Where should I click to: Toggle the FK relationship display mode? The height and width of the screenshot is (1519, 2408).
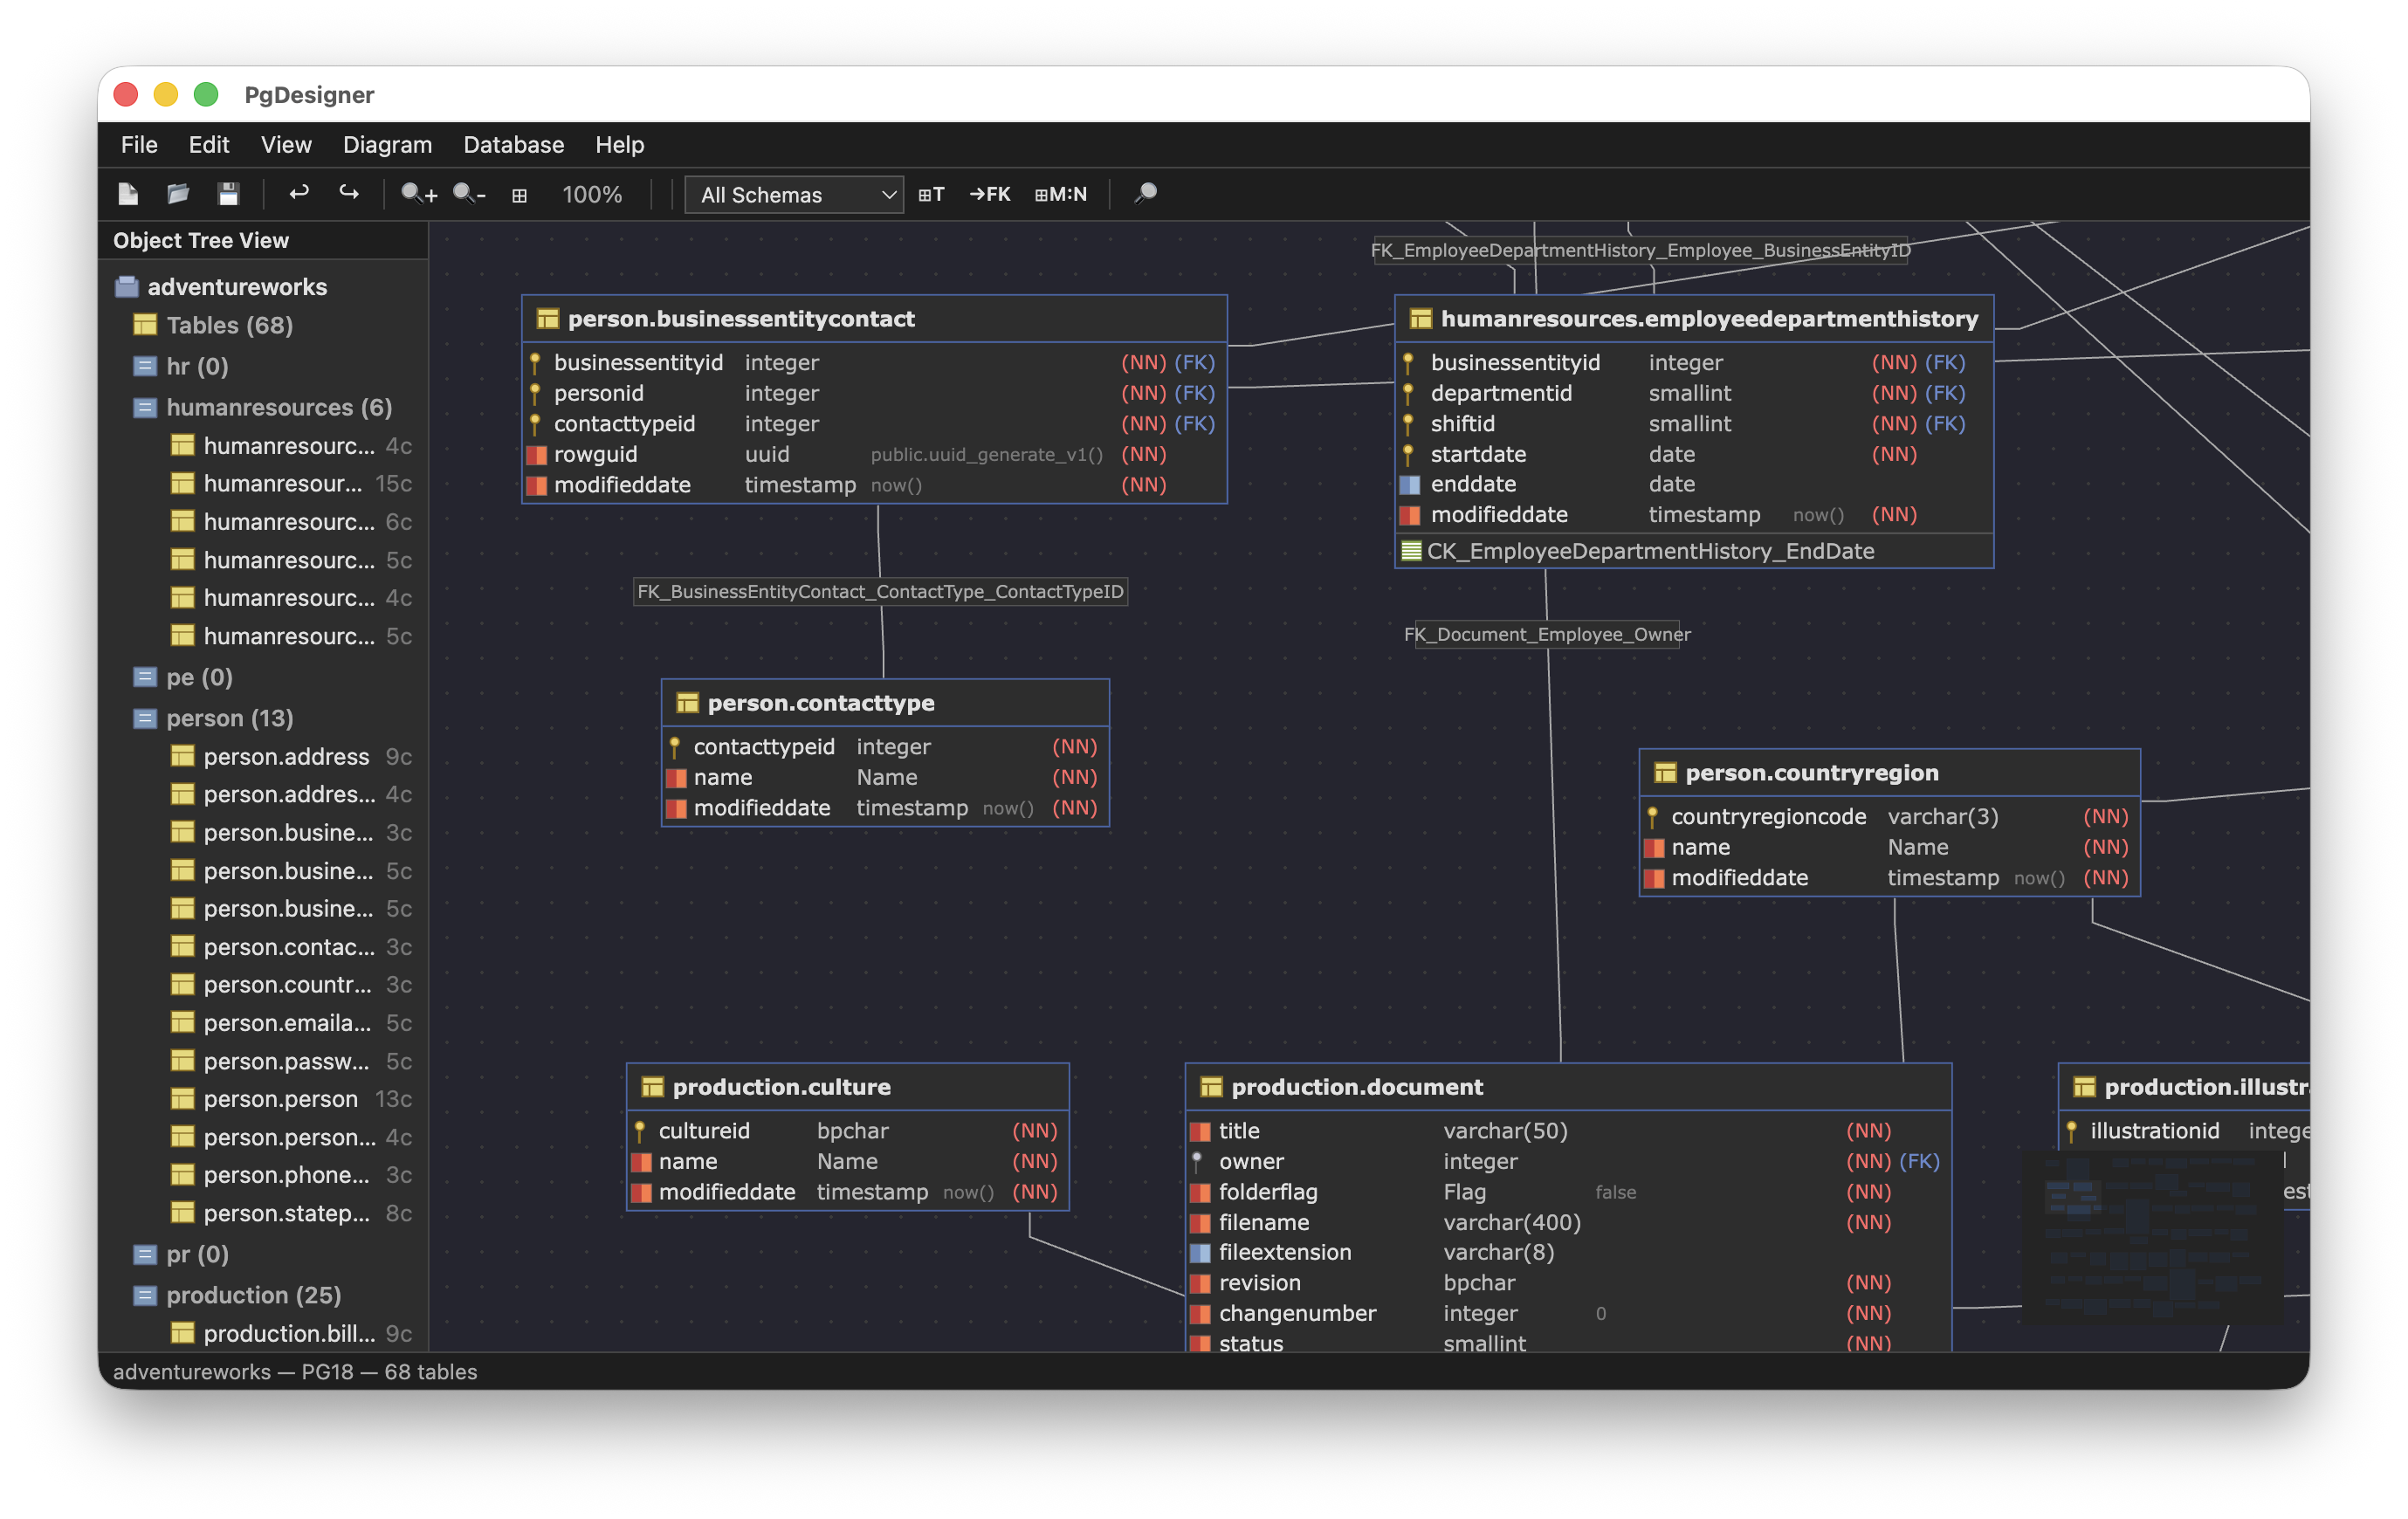[990, 194]
